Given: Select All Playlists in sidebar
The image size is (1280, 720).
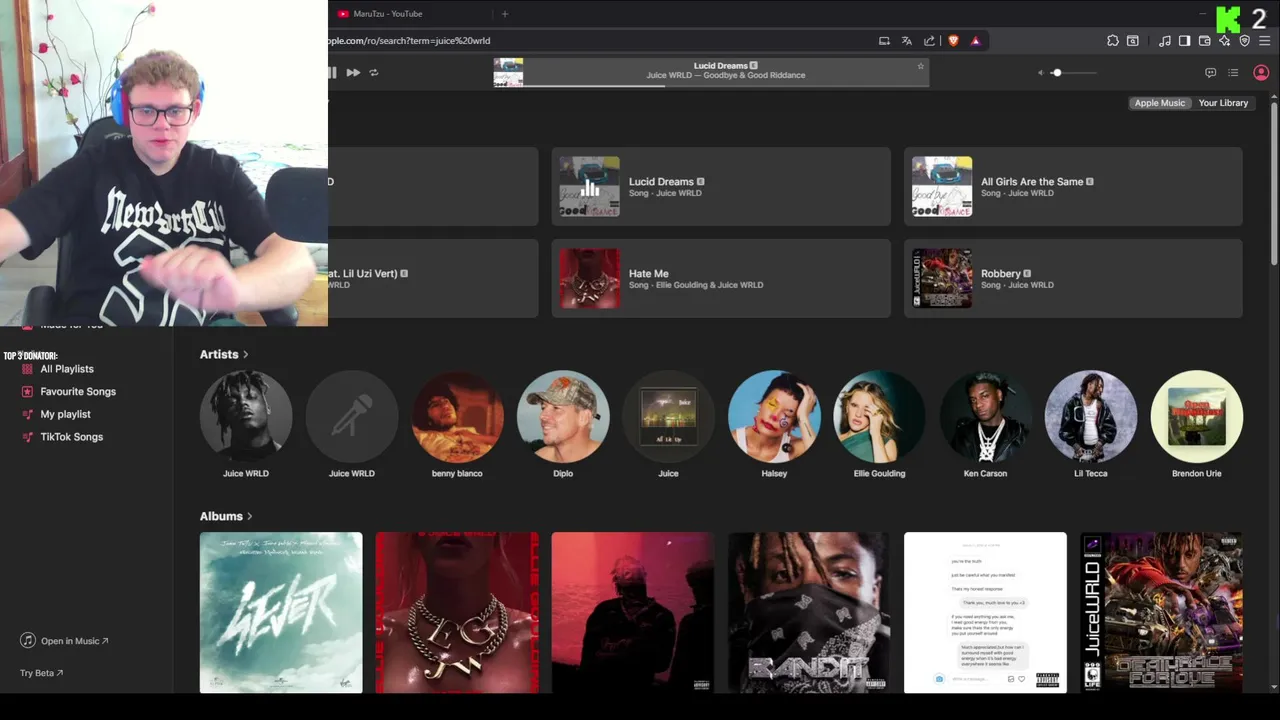Looking at the screenshot, I should [66, 369].
